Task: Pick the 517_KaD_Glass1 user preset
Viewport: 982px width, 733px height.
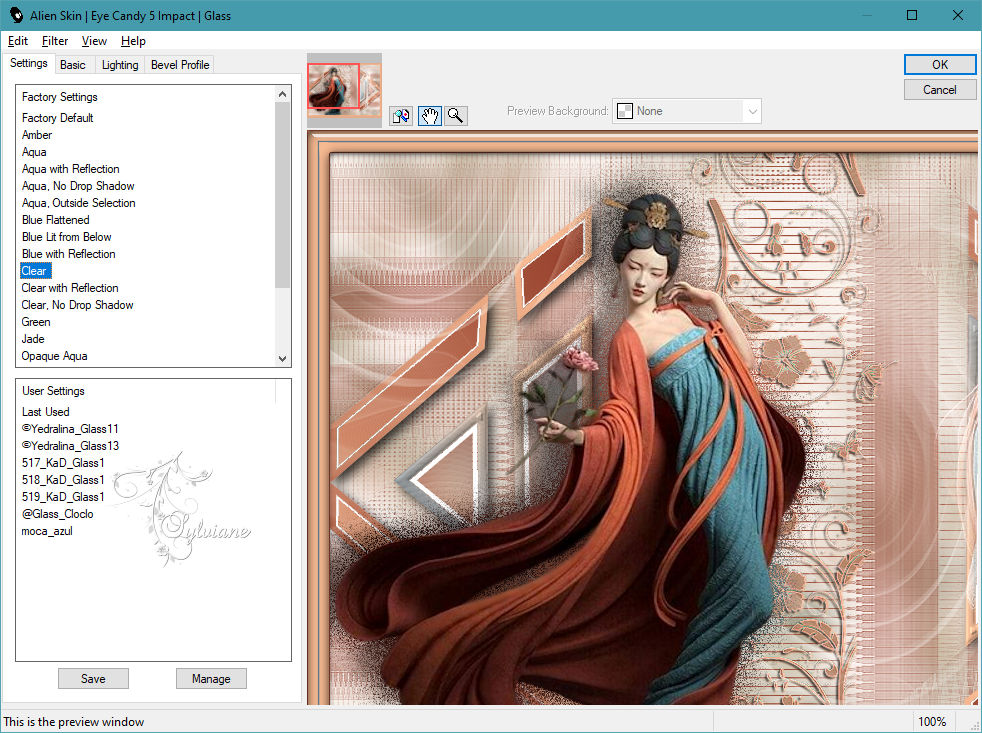Action: click(x=63, y=462)
